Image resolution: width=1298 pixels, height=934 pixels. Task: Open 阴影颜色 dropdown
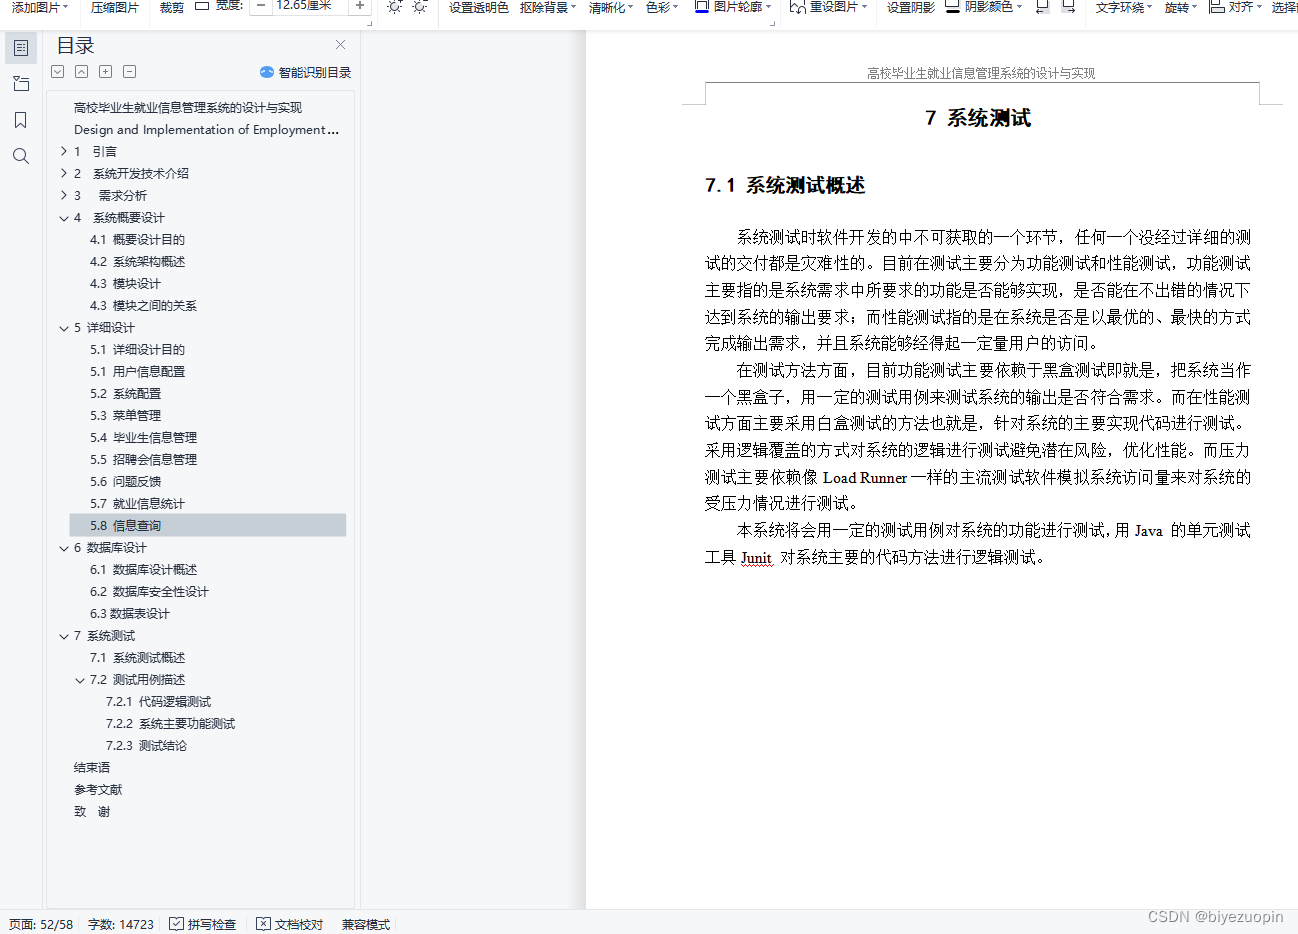[984, 7]
